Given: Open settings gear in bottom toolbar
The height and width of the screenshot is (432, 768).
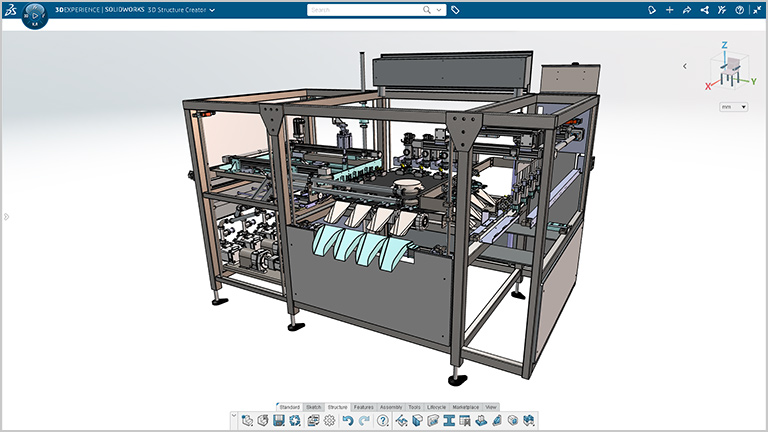Looking at the screenshot, I should [329, 421].
